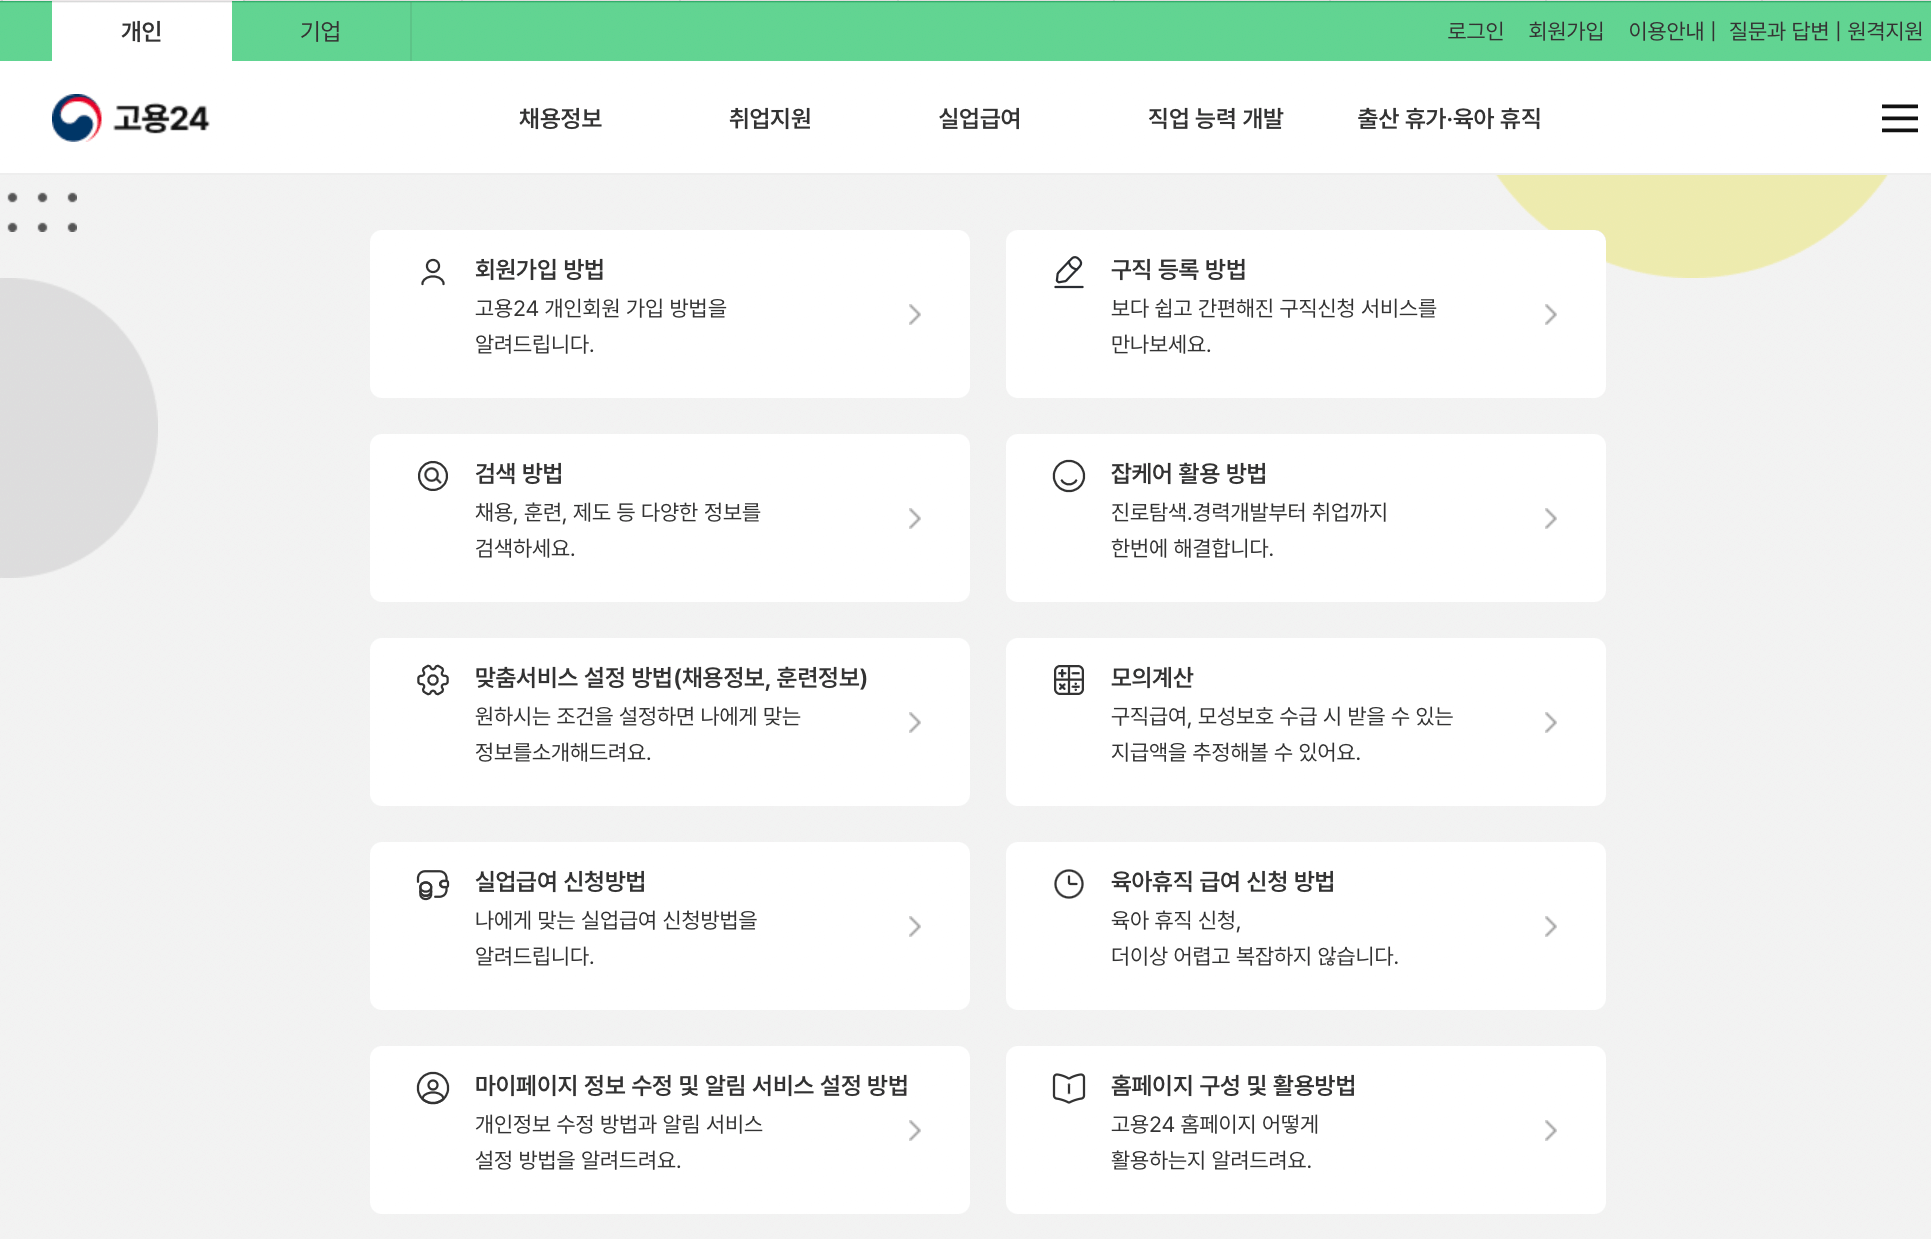This screenshot has height=1239, width=1931.
Task: Open the hamburger menu at top right
Action: tap(1899, 117)
